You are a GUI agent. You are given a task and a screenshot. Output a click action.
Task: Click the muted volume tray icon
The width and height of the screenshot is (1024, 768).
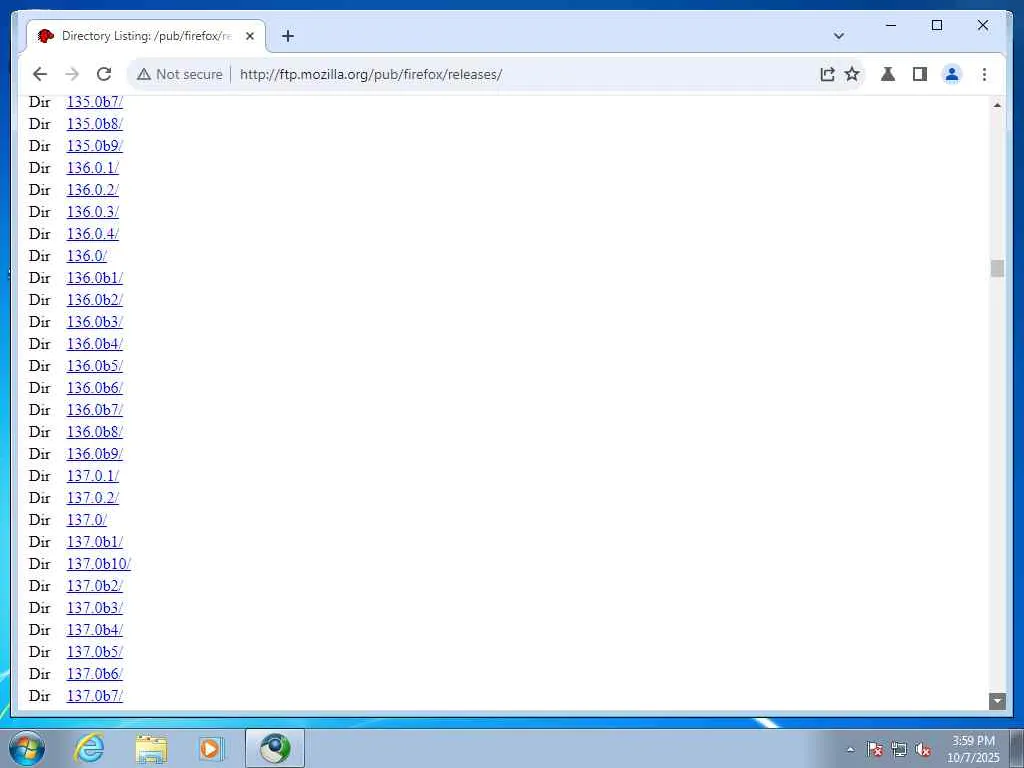(x=923, y=750)
